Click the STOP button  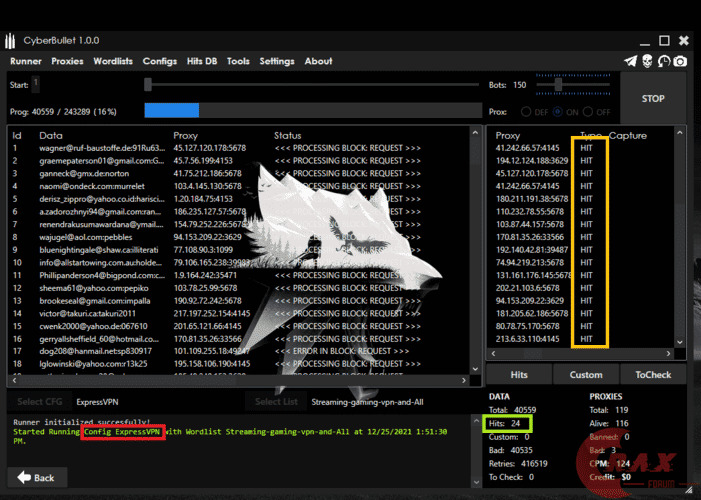(x=653, y=98)
